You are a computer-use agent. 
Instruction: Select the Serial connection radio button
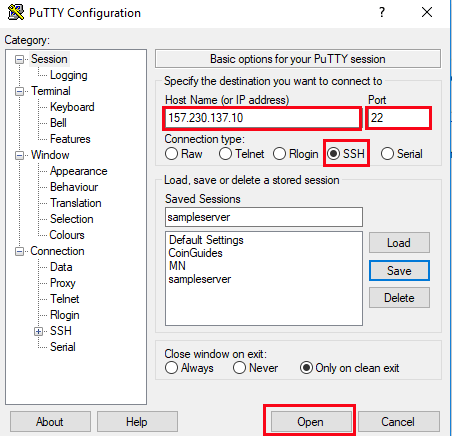tap(387, 154)
